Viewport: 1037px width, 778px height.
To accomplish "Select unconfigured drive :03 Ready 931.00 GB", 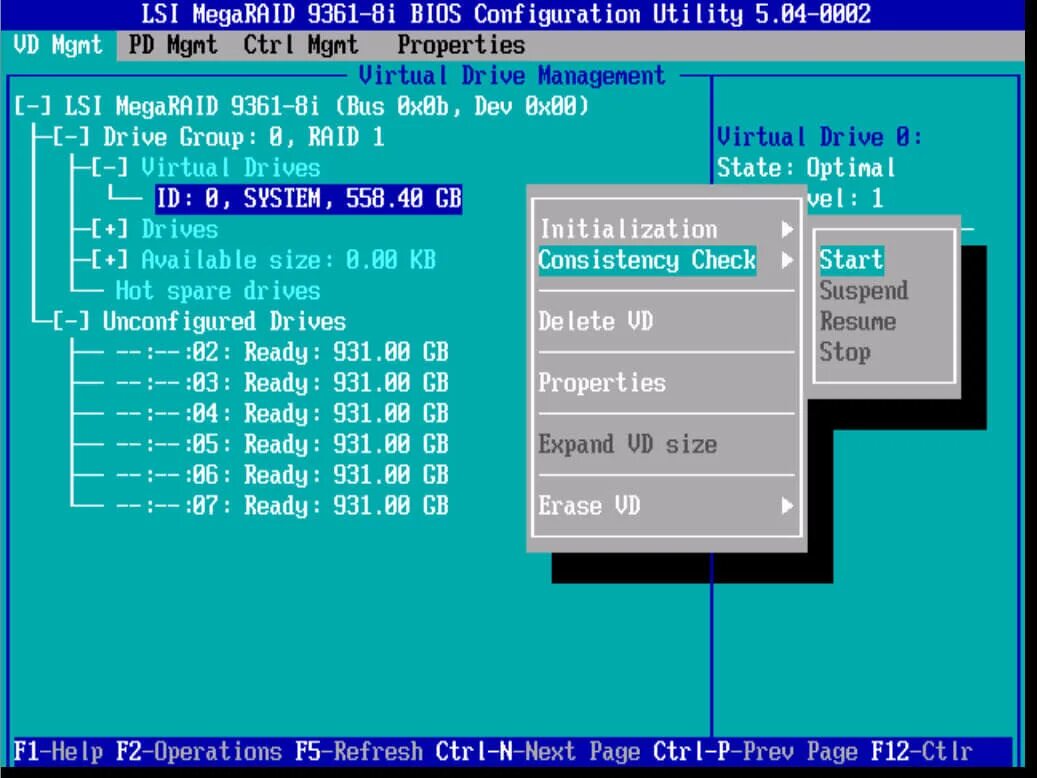I will click(x=282, y=383).
